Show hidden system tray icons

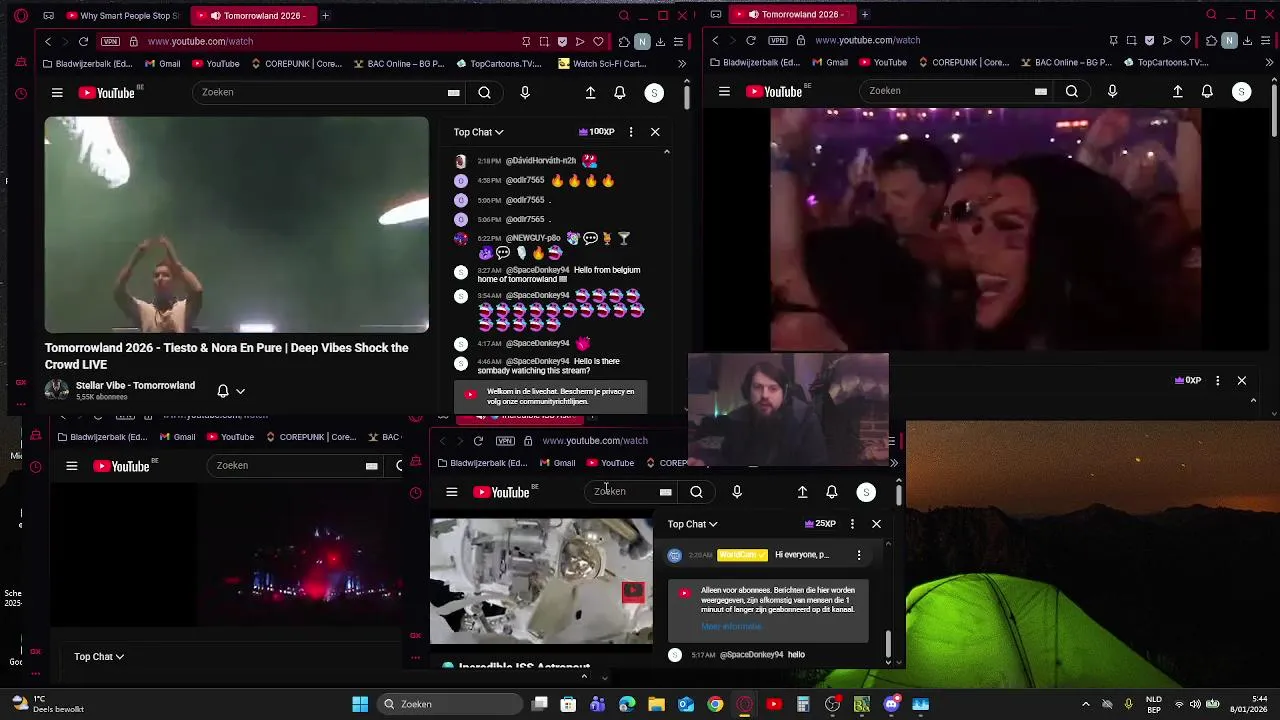pos(1086,704)
